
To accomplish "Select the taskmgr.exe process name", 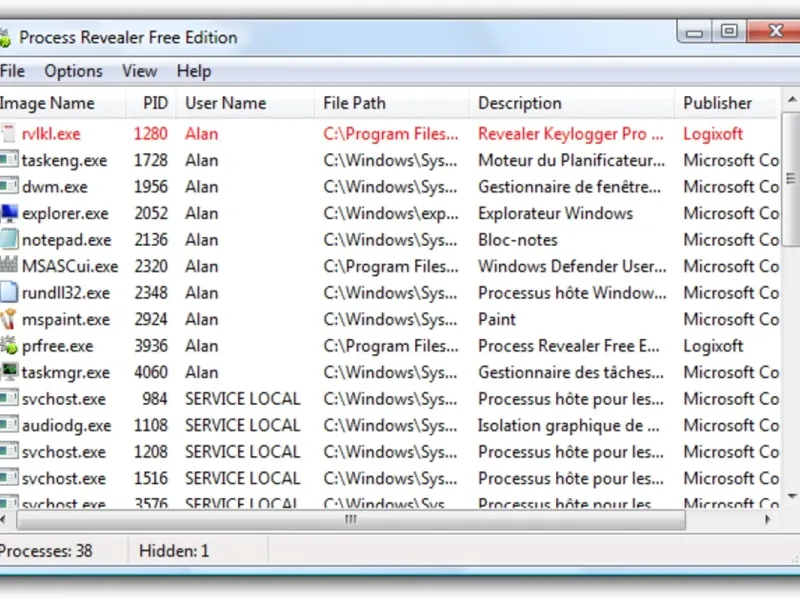I will [66, 372].
